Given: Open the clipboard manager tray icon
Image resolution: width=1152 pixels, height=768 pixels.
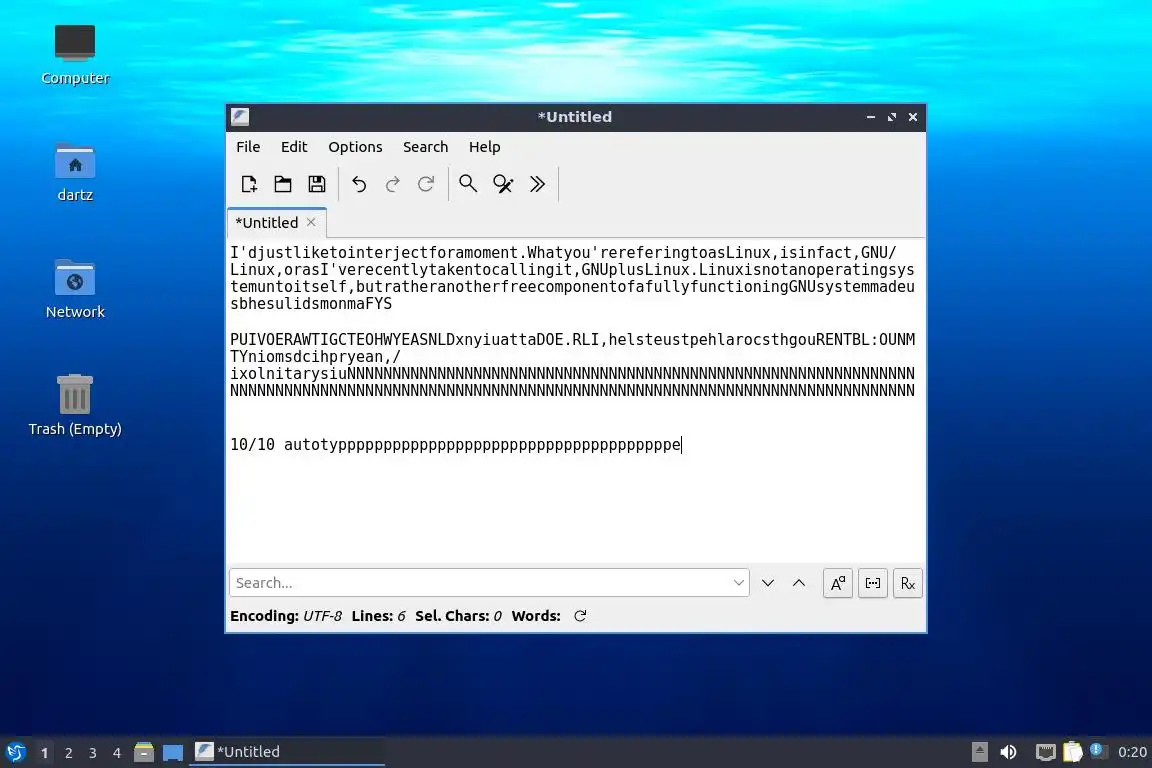Looking at the screenshot, I should pyautogui.click(x=1073, y=752).
